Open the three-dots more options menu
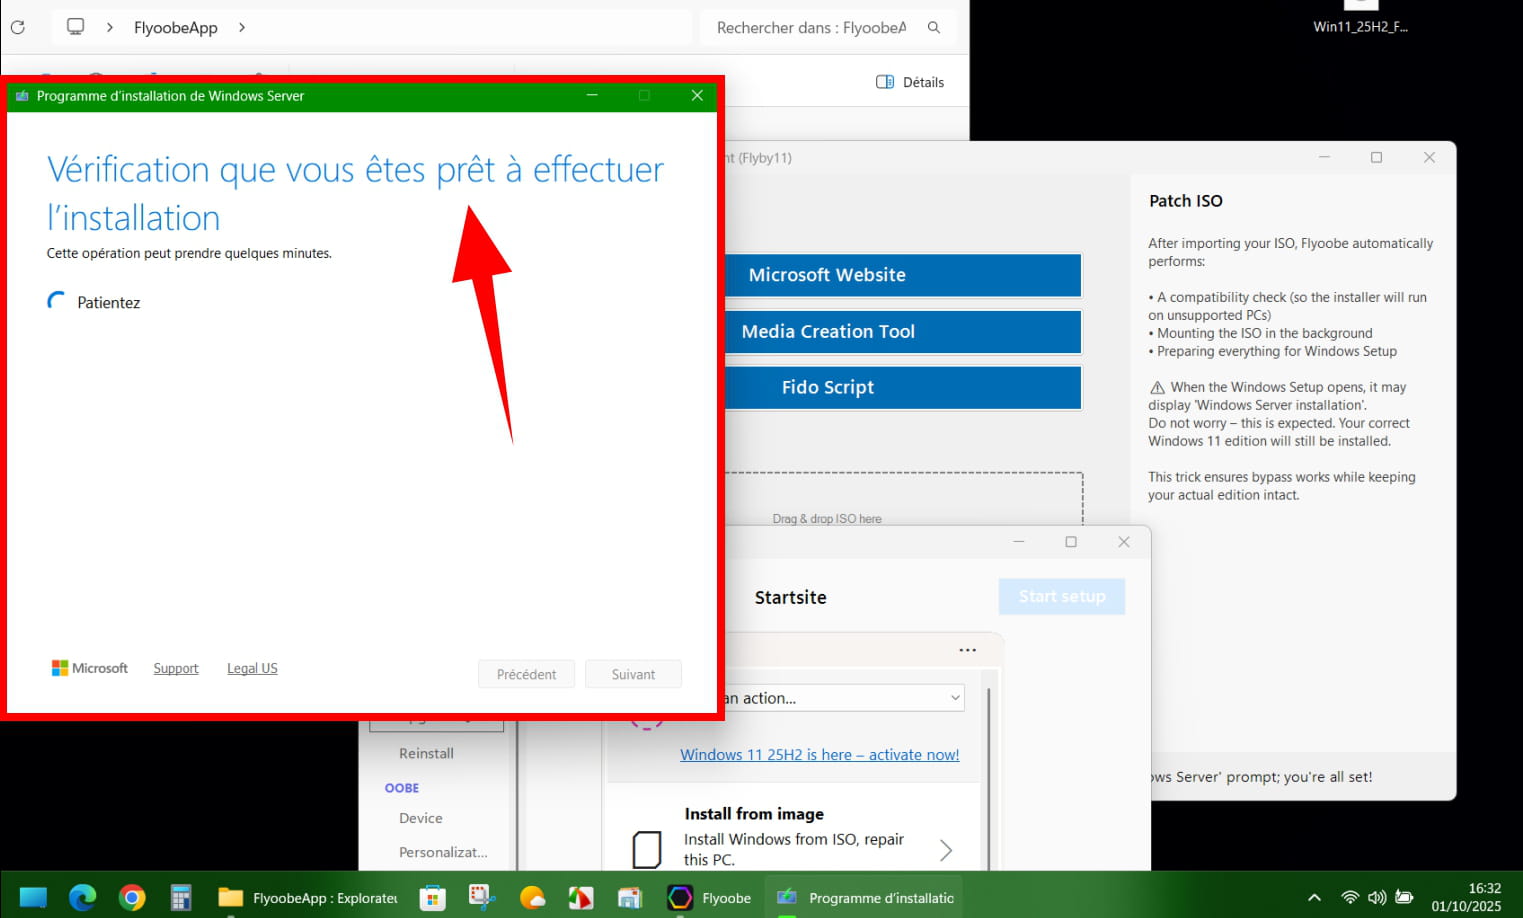The image size is (1523, 918). coord(967,650)
